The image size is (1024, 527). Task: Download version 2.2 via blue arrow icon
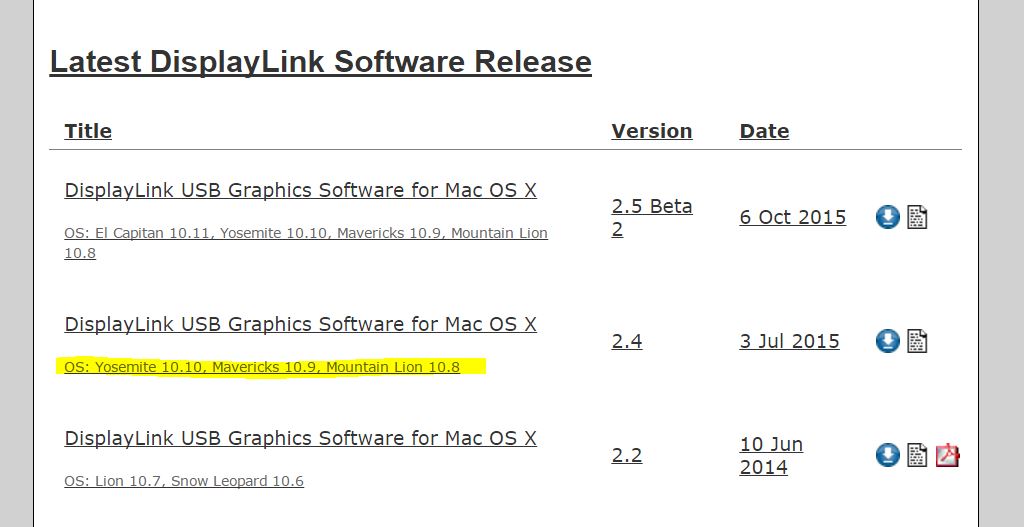(x=888, y=455)
